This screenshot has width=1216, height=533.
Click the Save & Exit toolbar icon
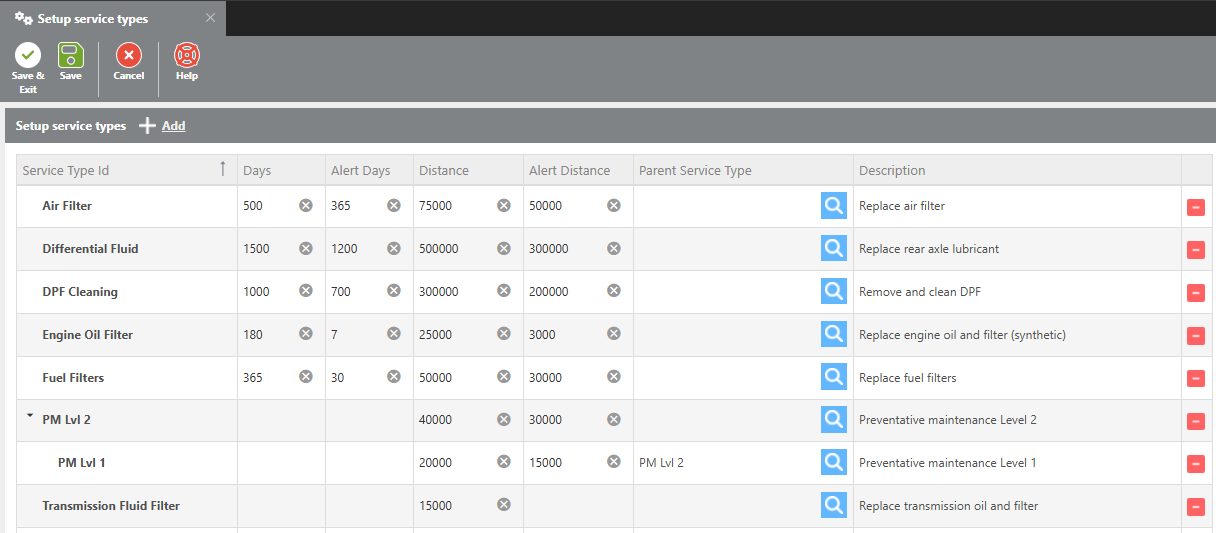pyautogui.click(x=28, y=56)
